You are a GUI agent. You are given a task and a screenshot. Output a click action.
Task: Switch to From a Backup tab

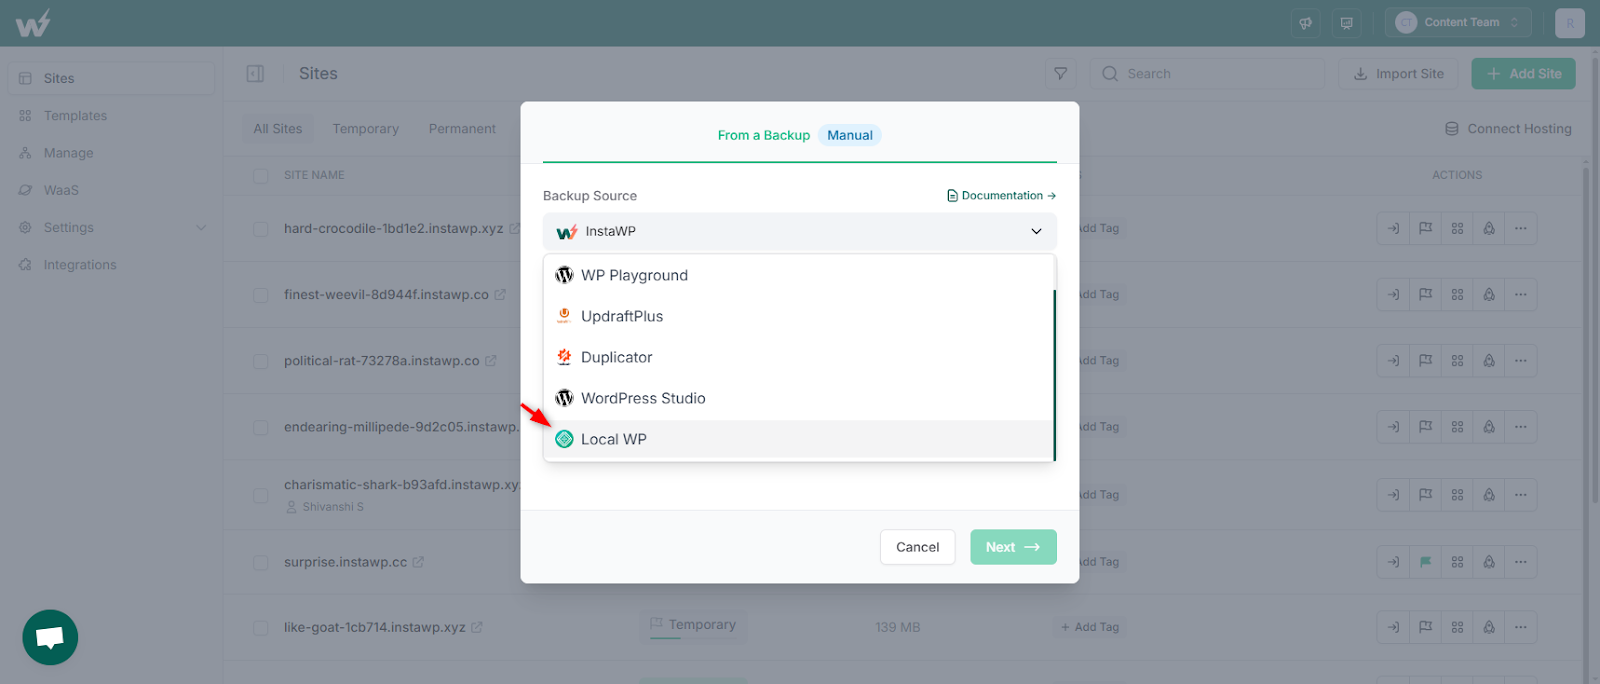(763, 135)
